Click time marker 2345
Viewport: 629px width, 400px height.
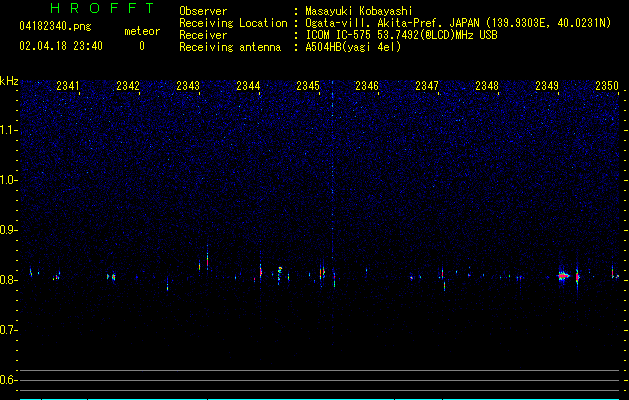(x=308, y=86)
